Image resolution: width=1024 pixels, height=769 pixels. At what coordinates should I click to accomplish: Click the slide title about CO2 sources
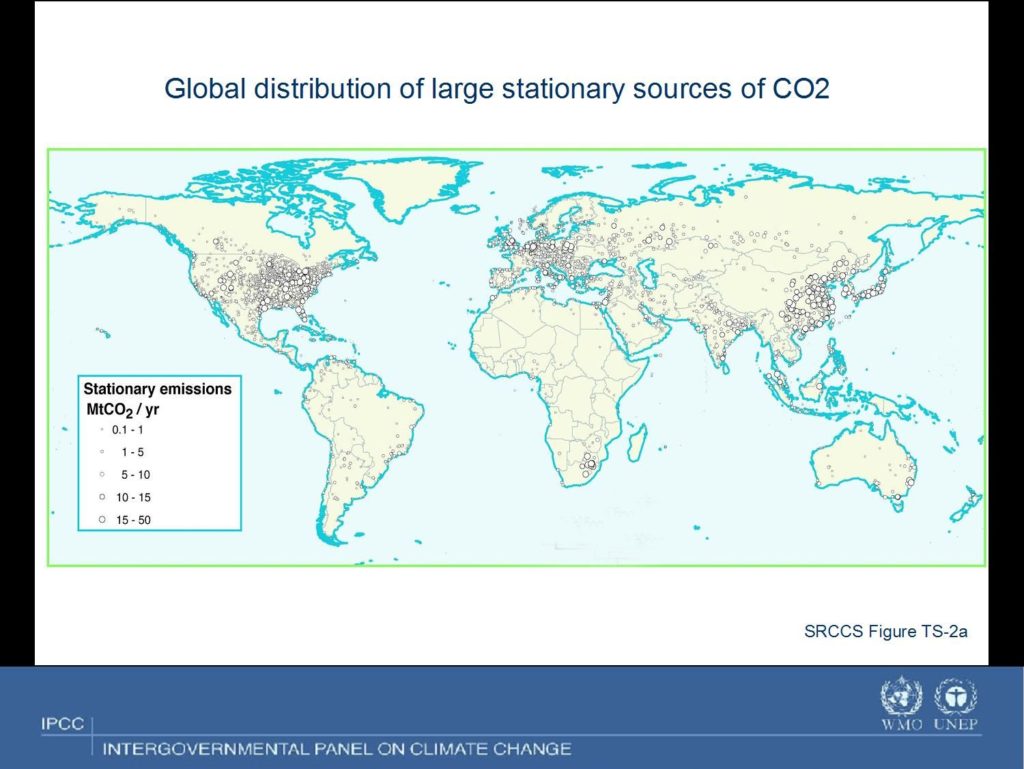point(497,89)
